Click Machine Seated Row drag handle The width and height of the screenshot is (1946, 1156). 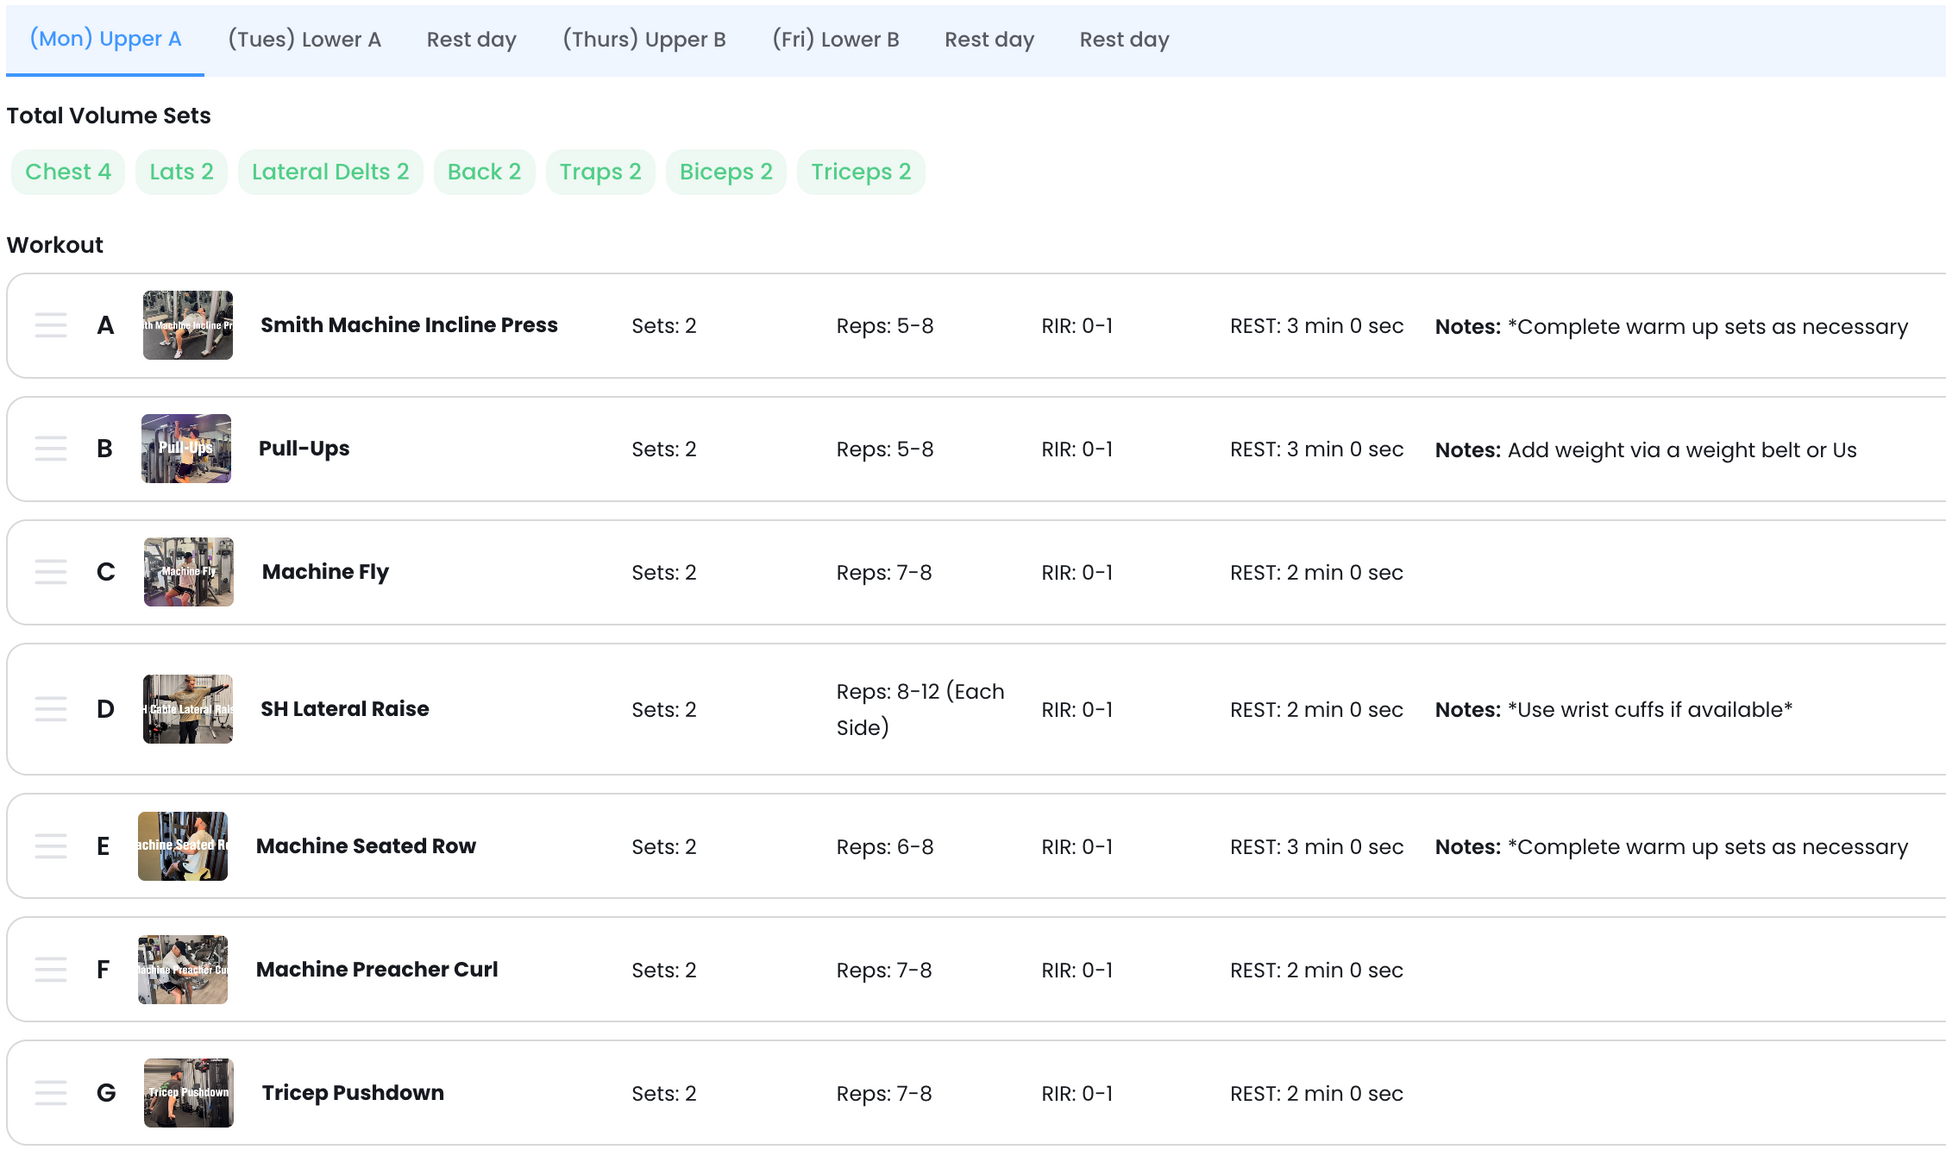pyautogui.click(x=50, y=846)
